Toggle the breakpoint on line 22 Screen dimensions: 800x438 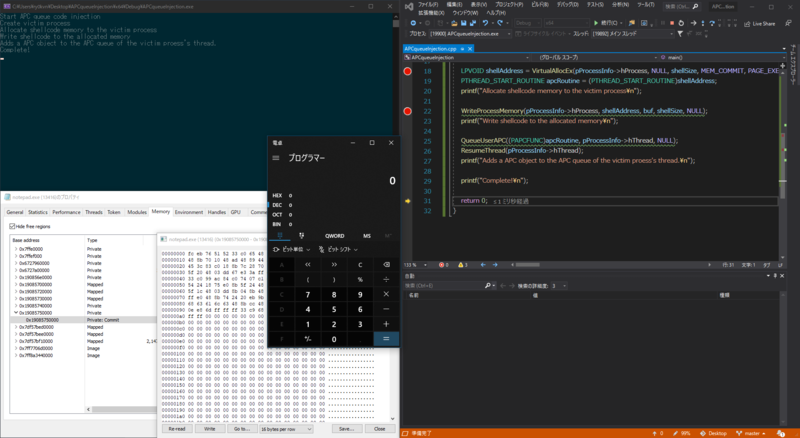pyautogui.click(x=407, y=111)
